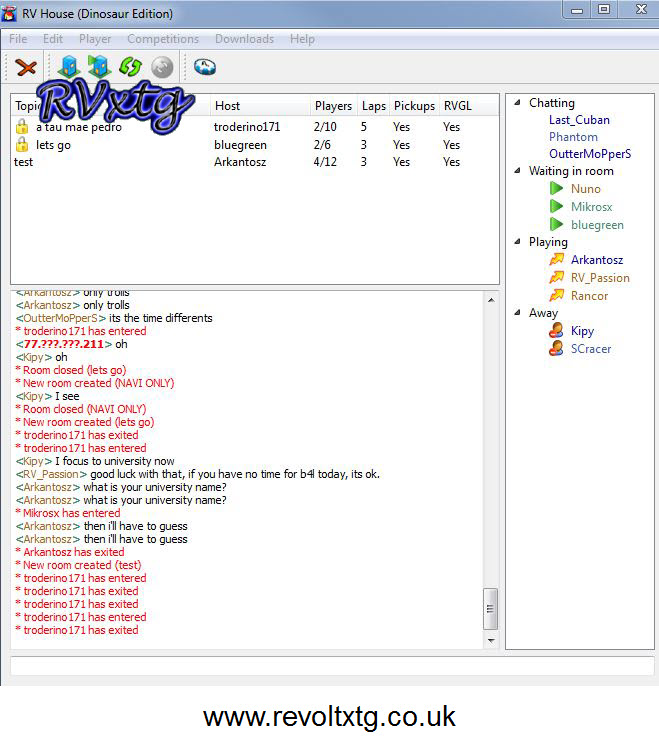Click host name Arkantosz in room list

click(x=240, y=162)
